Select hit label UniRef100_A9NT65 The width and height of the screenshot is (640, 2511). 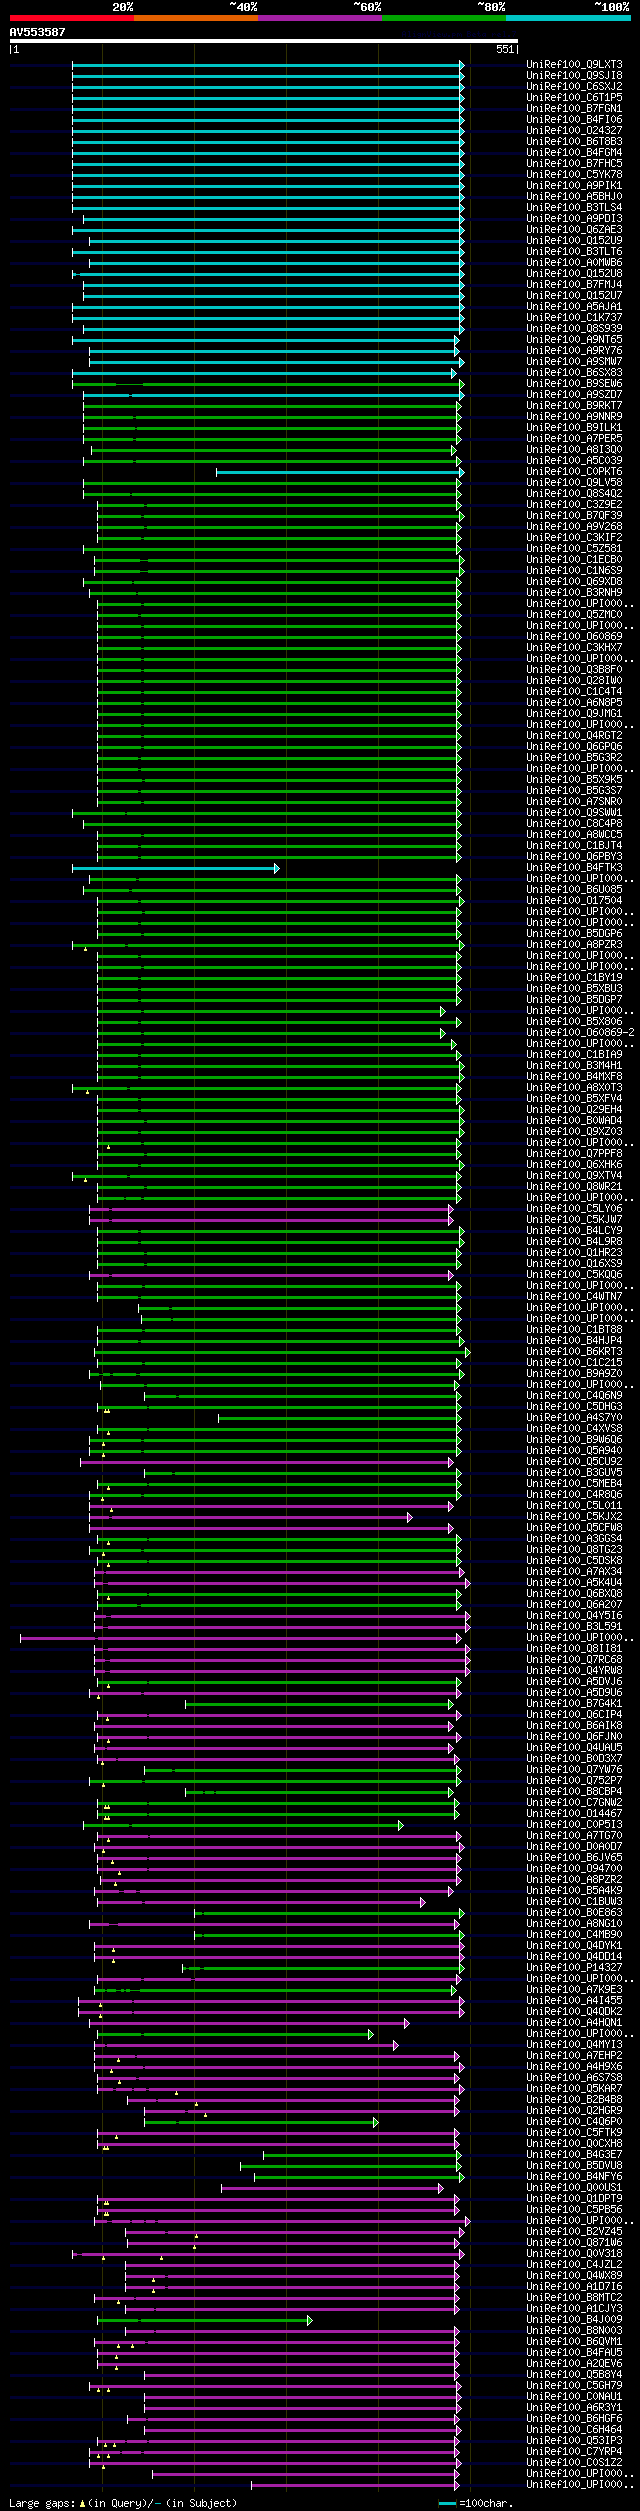point(574,340)
